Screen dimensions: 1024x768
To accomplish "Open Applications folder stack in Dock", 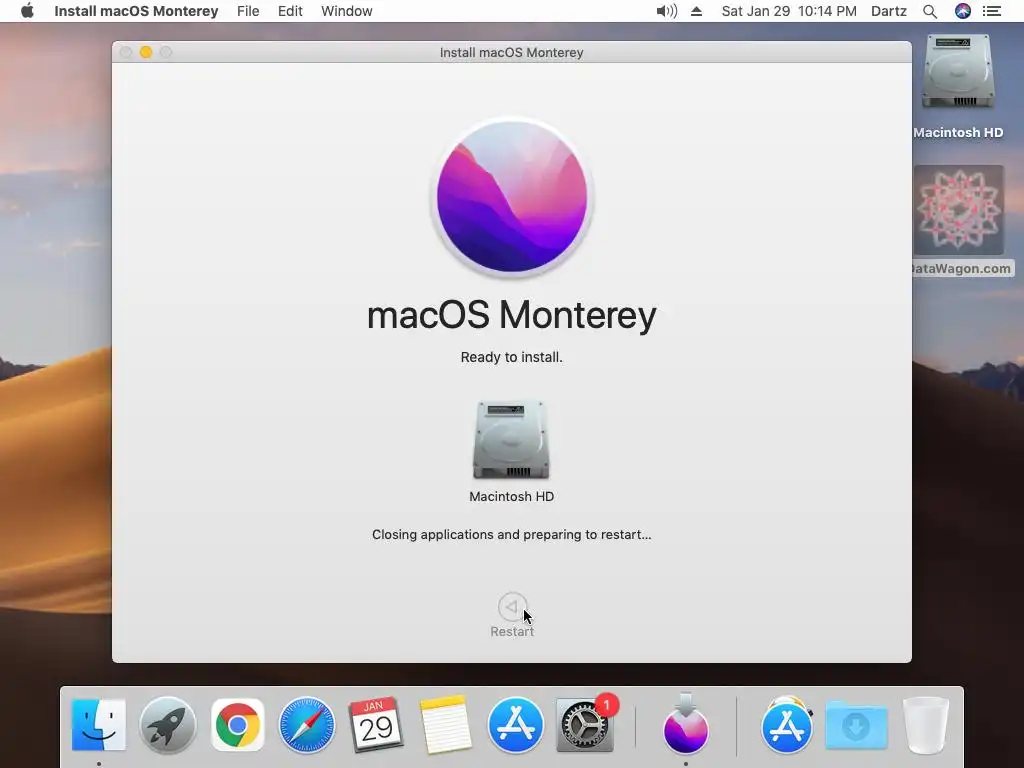I will point(786,725).
